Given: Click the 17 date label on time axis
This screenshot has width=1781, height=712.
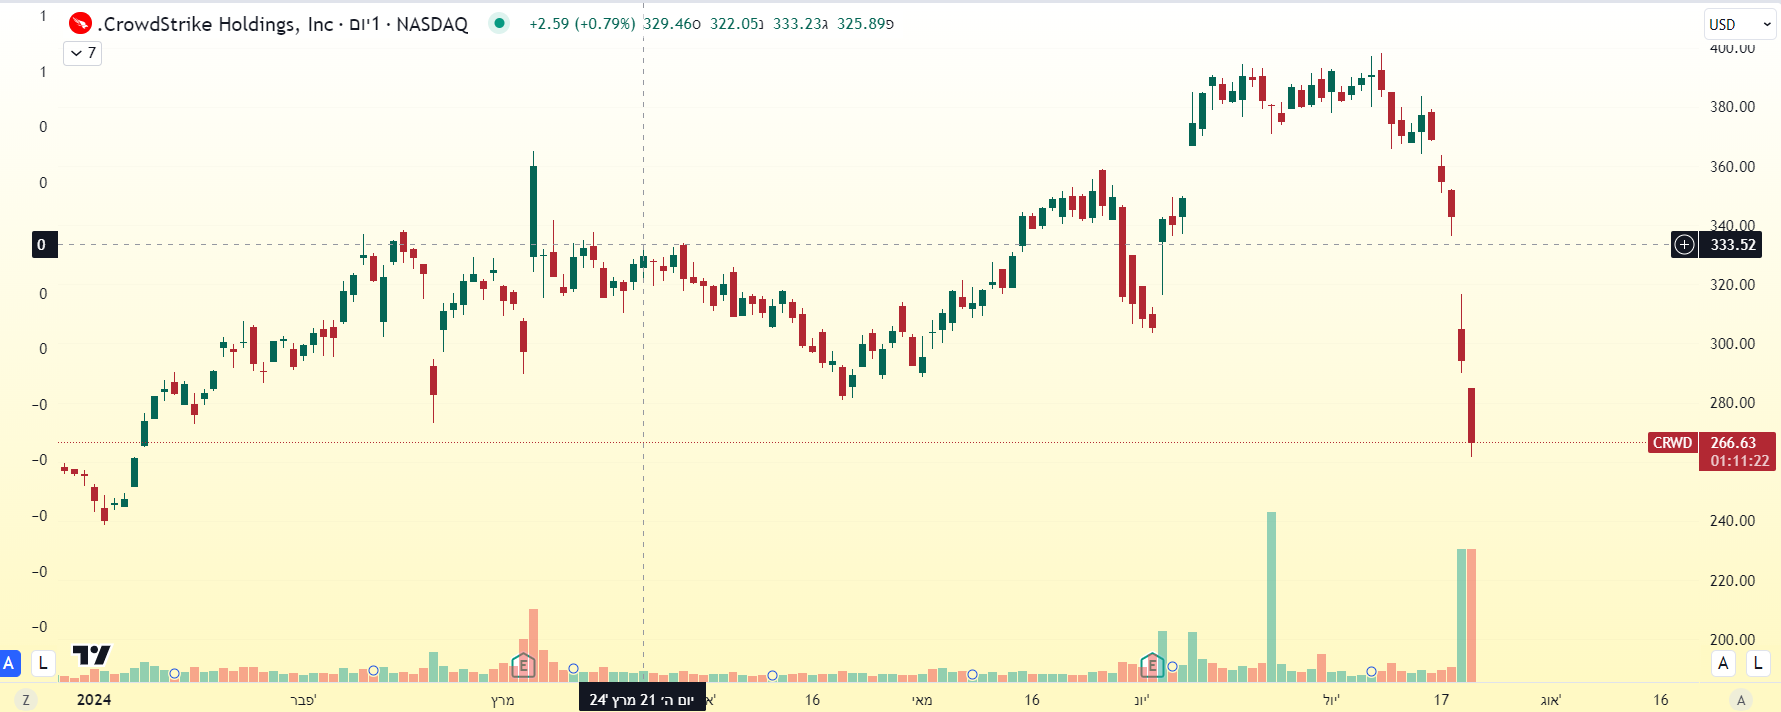Looking at the screenshot, I should coord(1441,699).
